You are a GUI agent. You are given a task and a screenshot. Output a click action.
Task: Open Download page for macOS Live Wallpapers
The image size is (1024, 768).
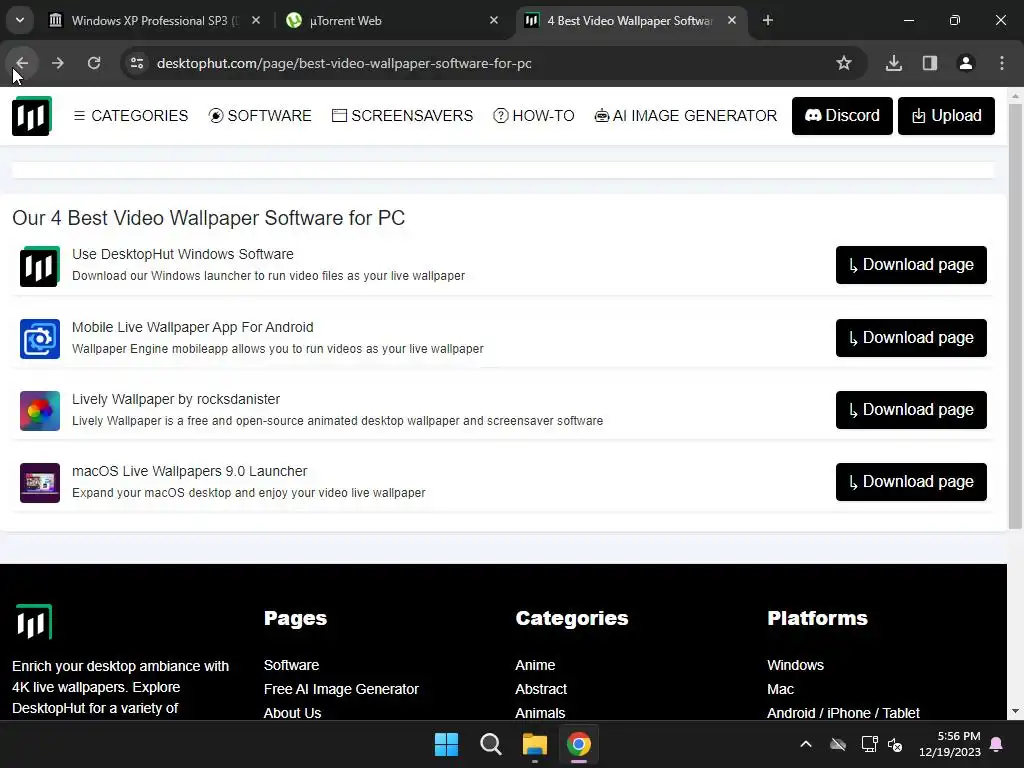point(911,481)
